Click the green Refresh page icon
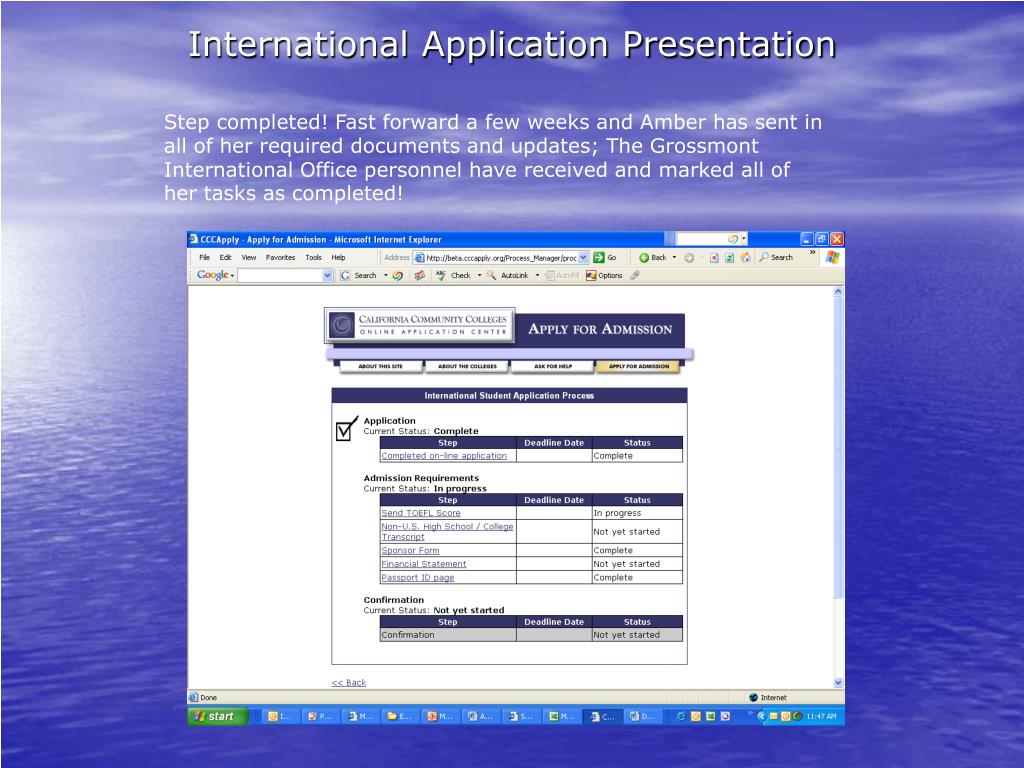 tap(729, 258)
